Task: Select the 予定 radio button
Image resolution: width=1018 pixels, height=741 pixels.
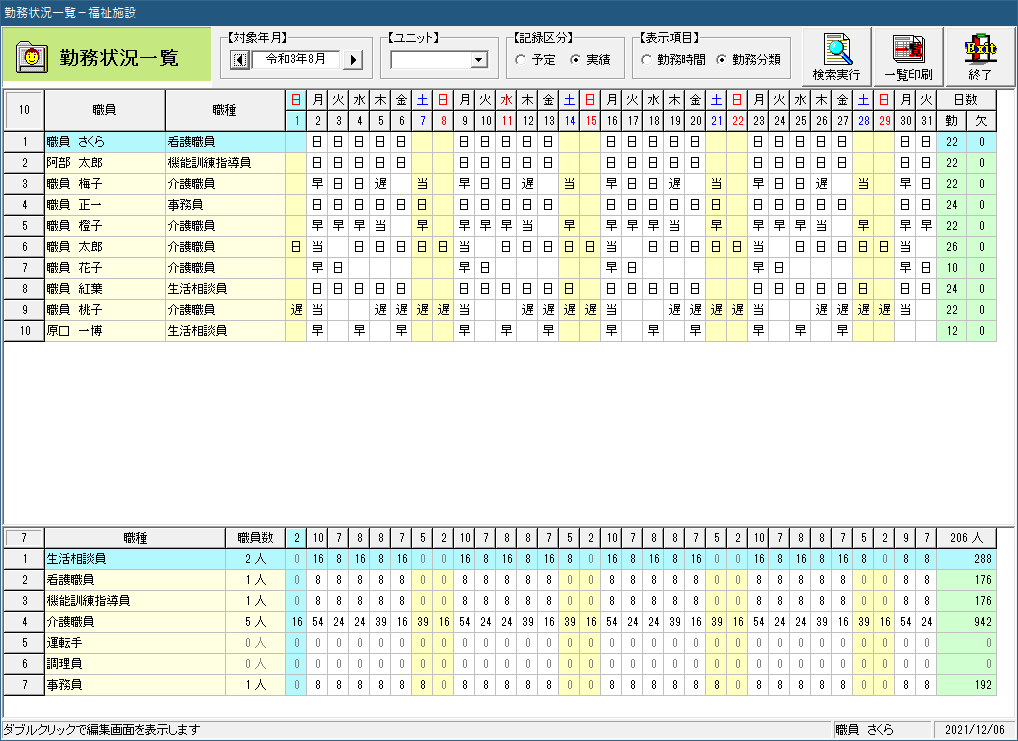Action: 520,60
